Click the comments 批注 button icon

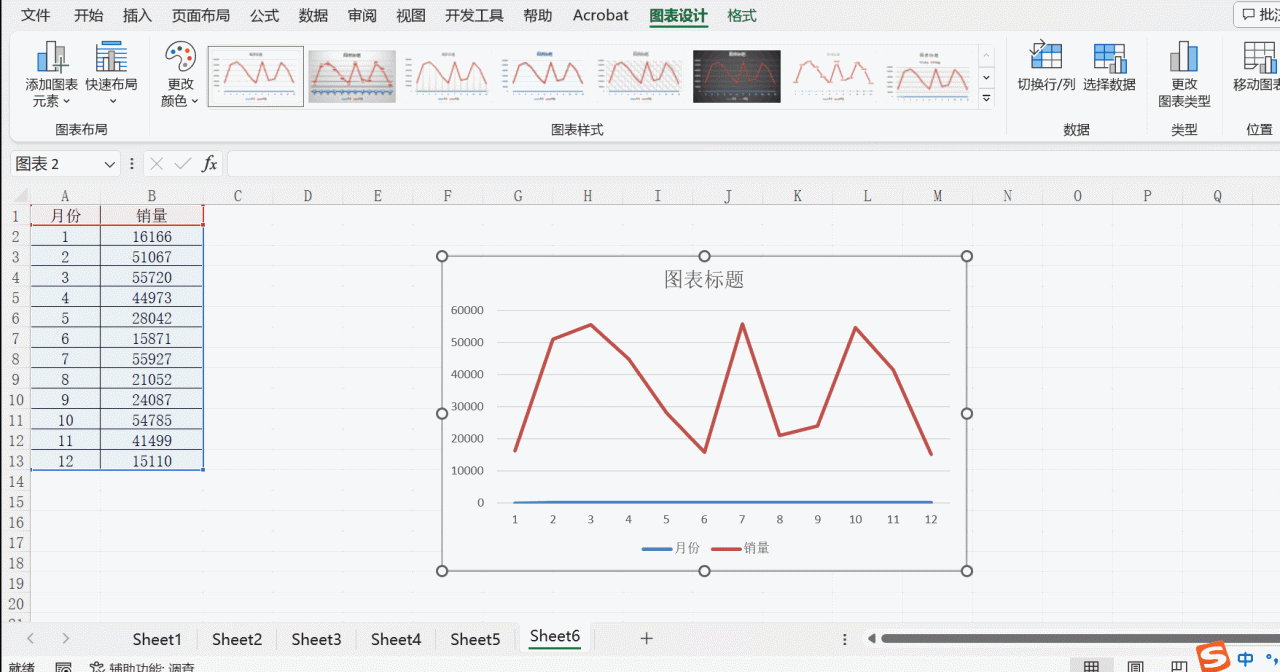1248,15
